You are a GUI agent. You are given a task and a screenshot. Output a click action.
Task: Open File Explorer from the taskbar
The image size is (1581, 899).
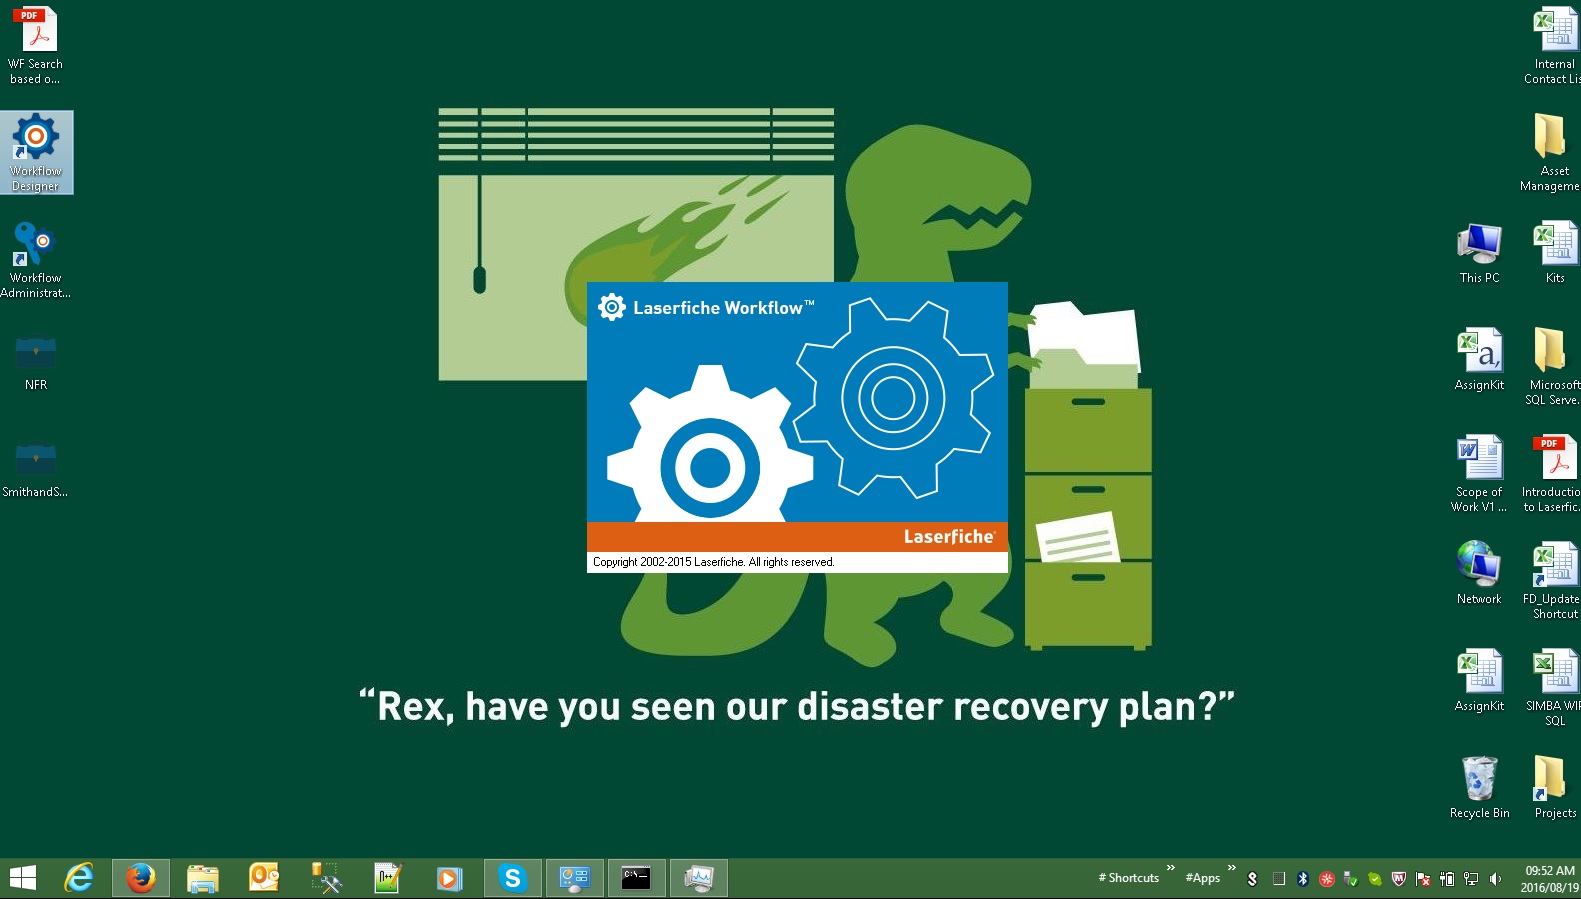203,878
